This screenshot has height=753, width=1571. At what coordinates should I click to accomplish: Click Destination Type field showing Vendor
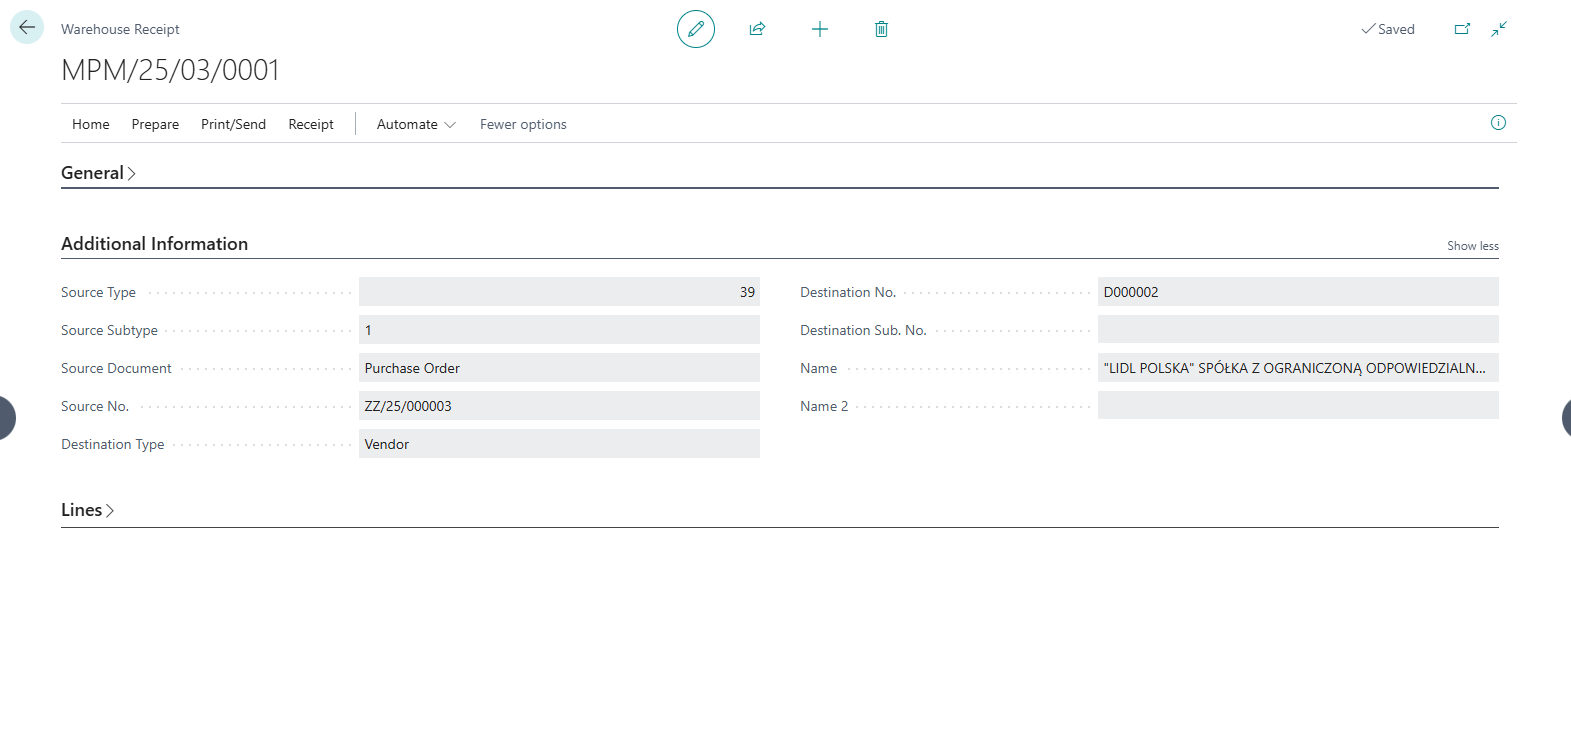[559, 444]
